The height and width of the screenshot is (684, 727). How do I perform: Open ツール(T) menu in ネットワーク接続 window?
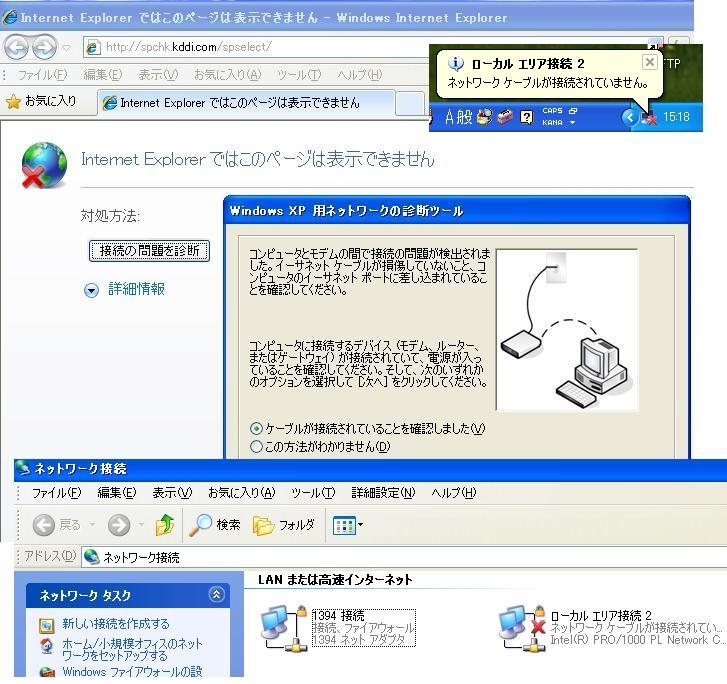[x=313, y=492]
